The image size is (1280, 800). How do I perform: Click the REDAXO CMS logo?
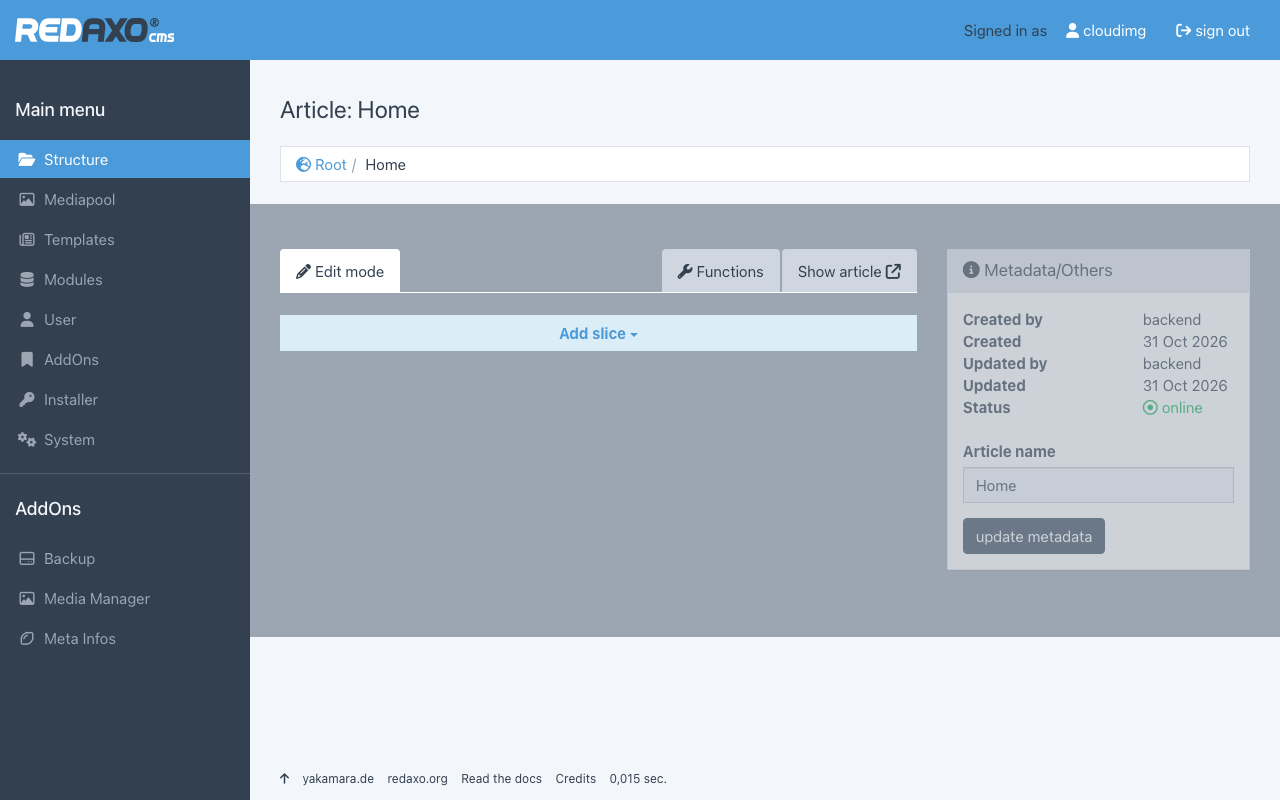click(x=95, y=30)
